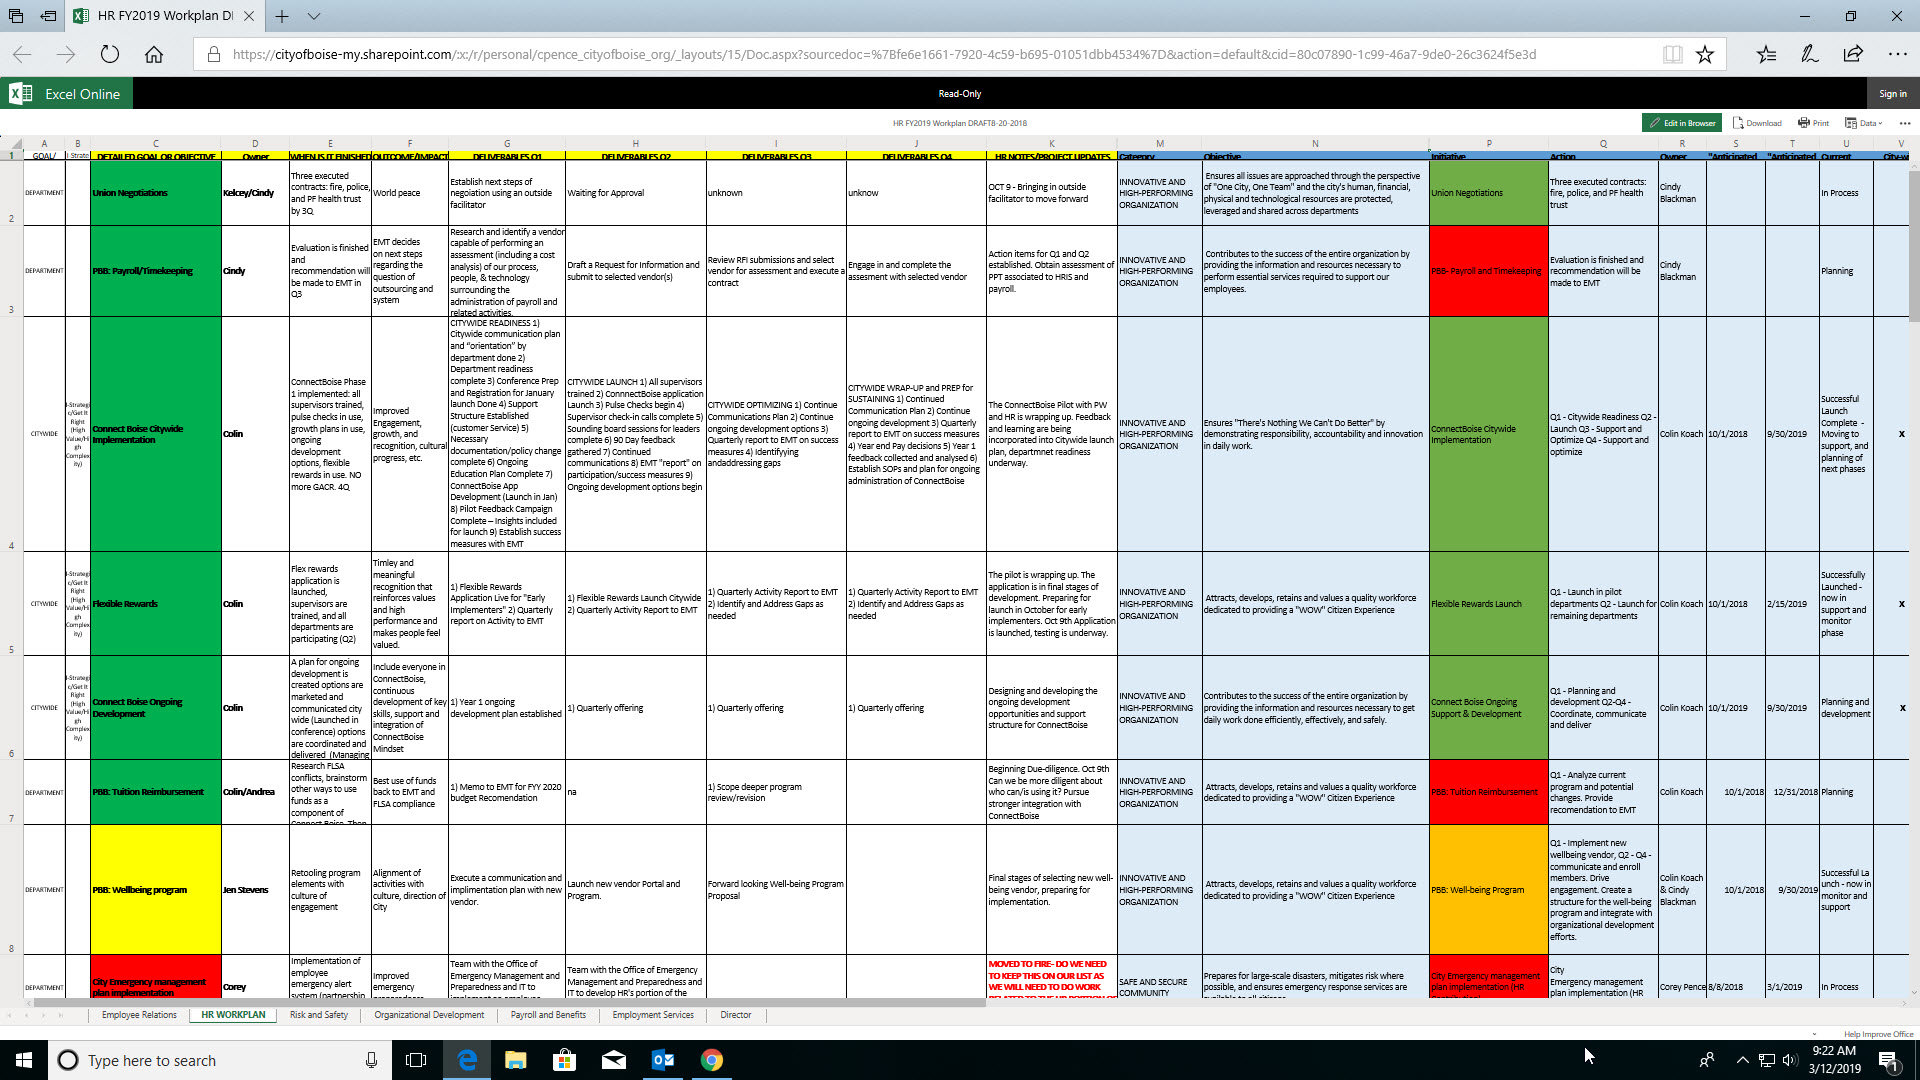1920x1080 pixels.
Task: Toggle reading view in address bar
Action: coord(1672,54)
